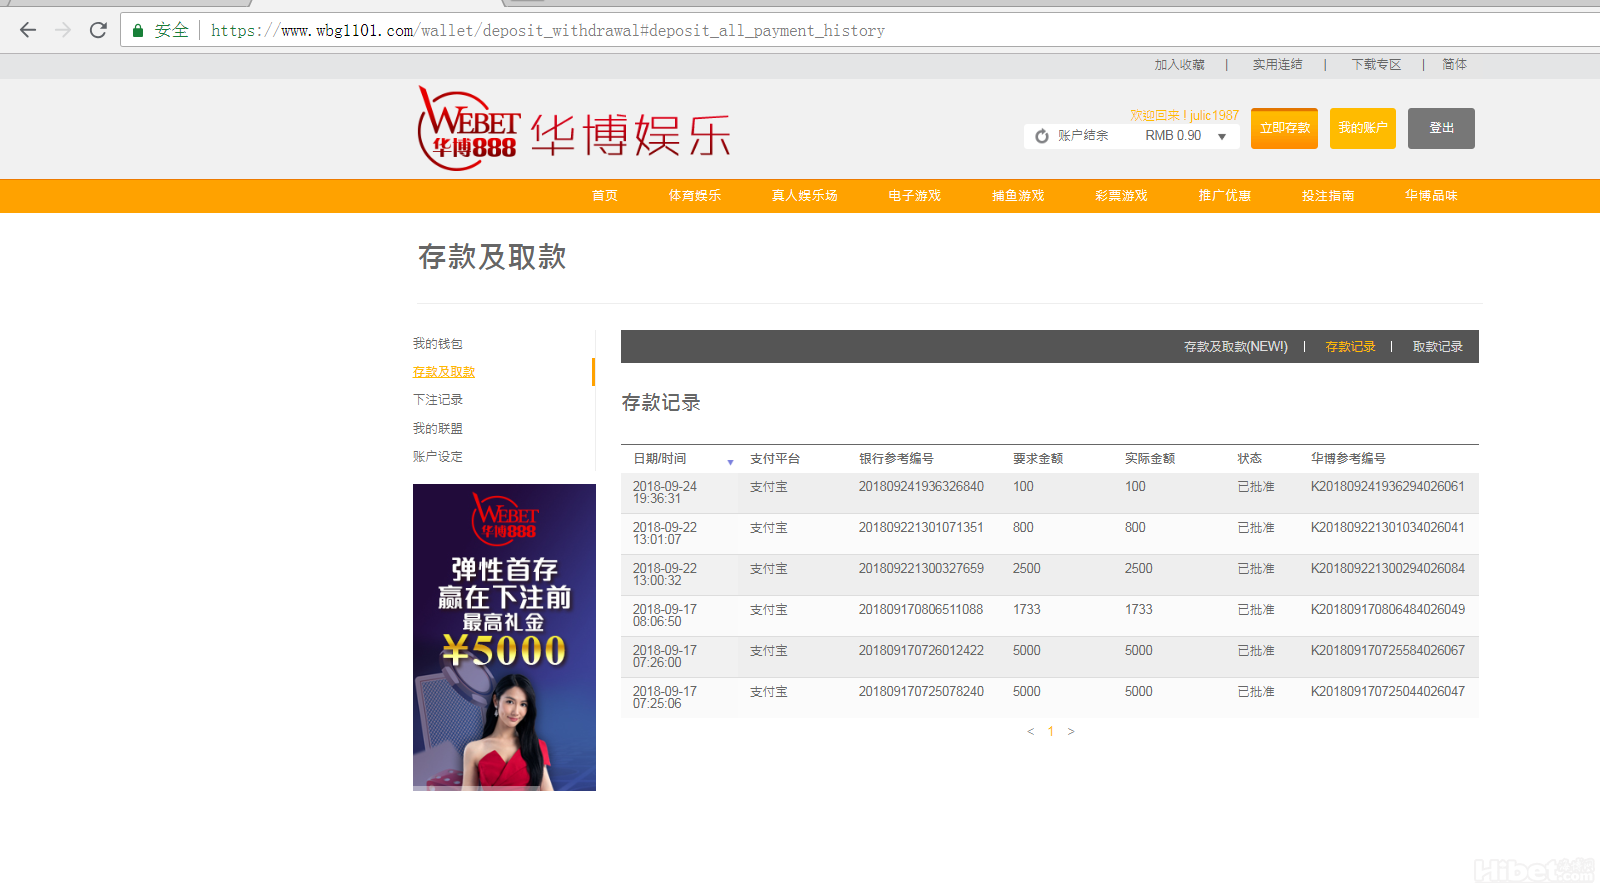Refresh account balance with circular arrow icon

(x=1042, y=136)
